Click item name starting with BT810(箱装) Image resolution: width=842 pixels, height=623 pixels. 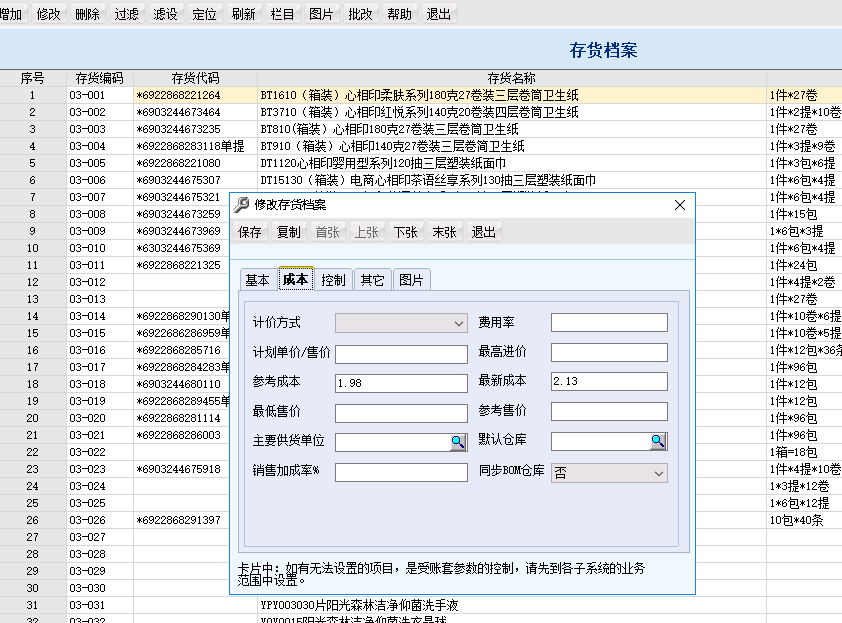(390, 129)
